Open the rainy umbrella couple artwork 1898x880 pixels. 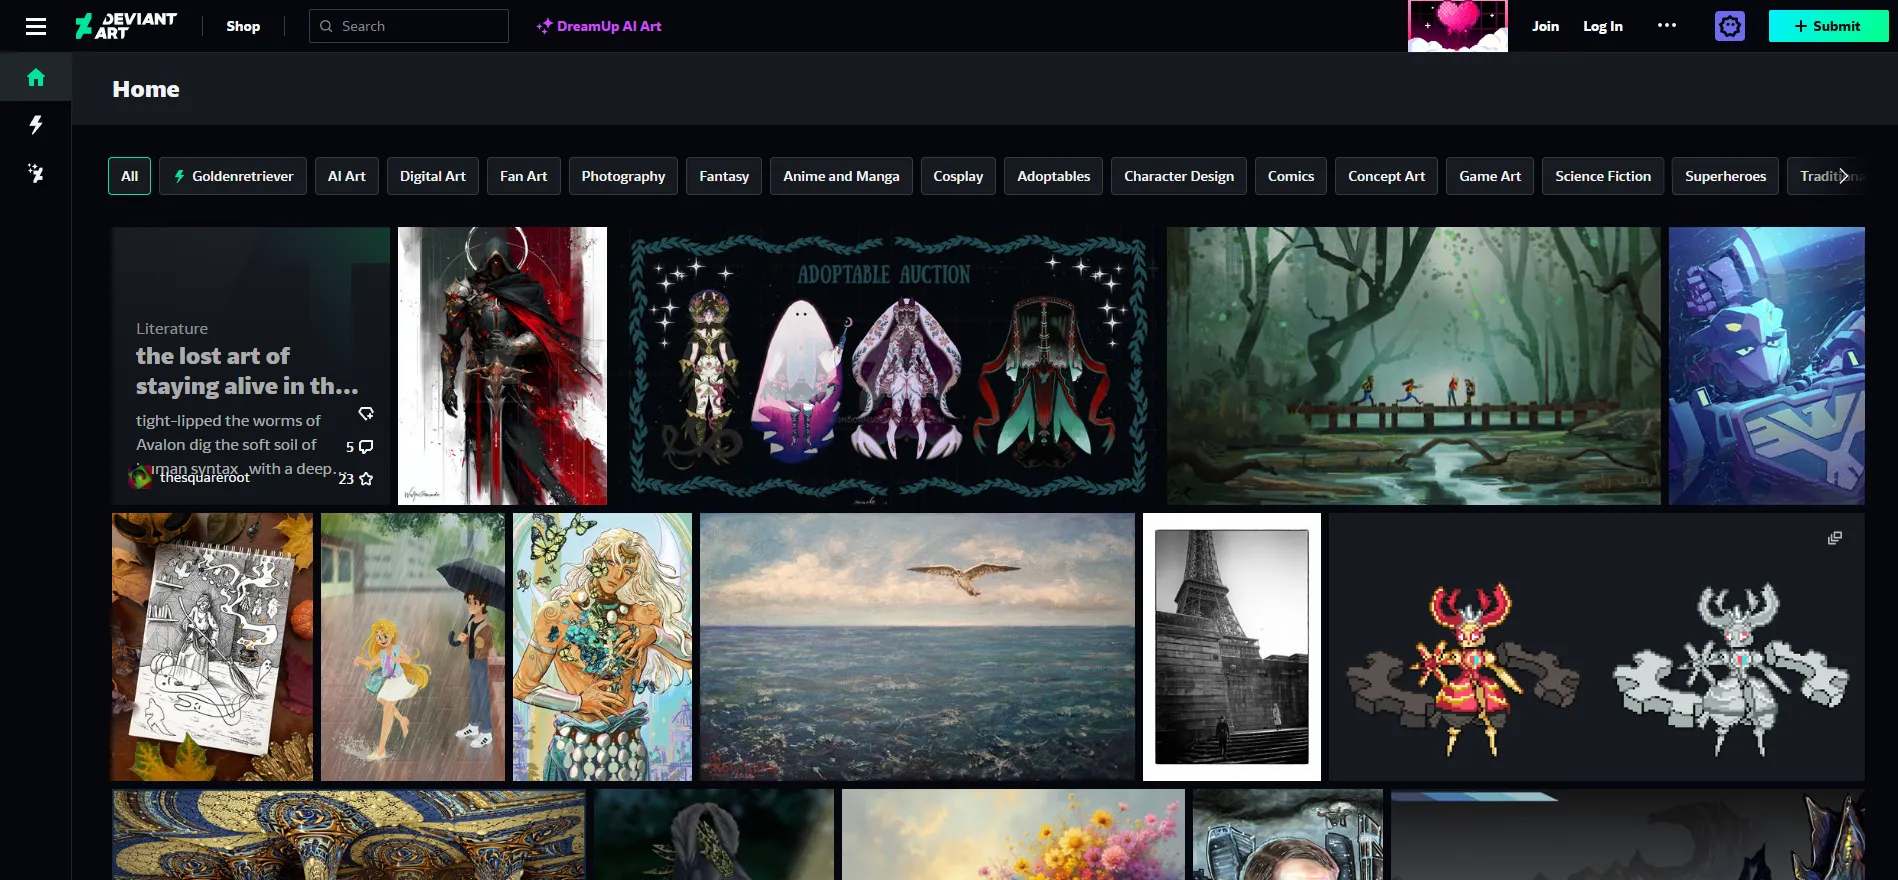[x=413, y=647]
